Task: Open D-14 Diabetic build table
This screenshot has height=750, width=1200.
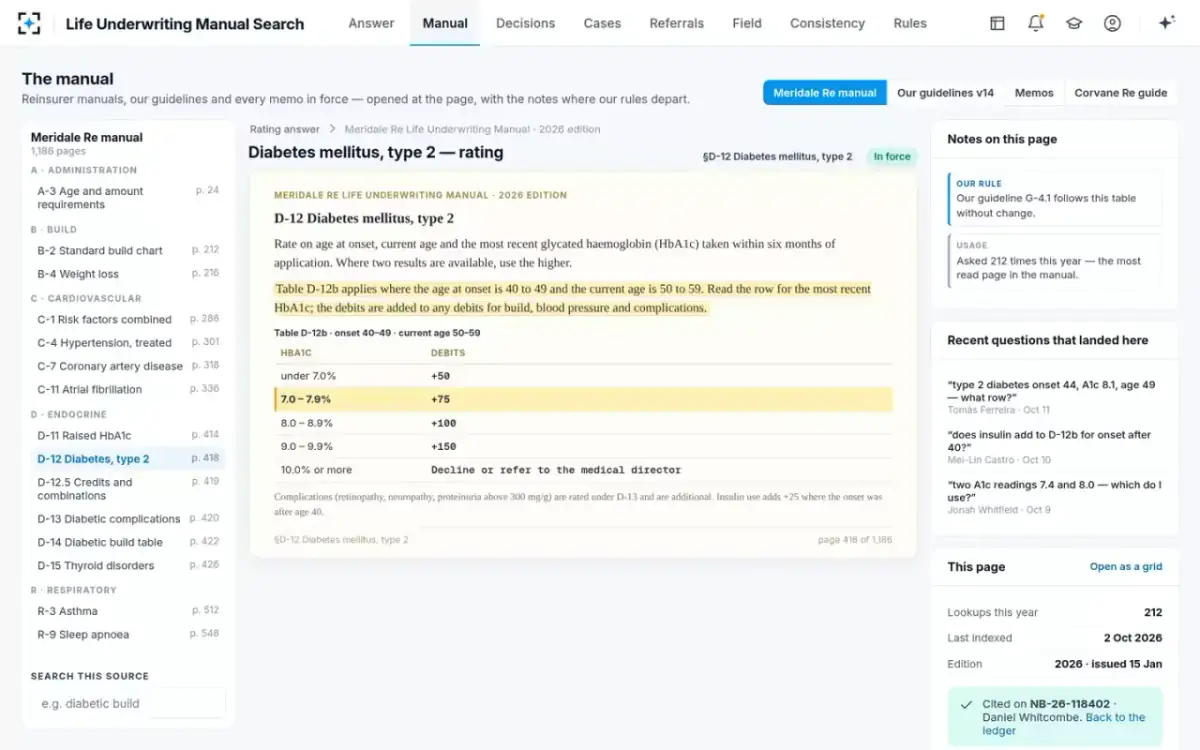Action: [x=128, y=542]
